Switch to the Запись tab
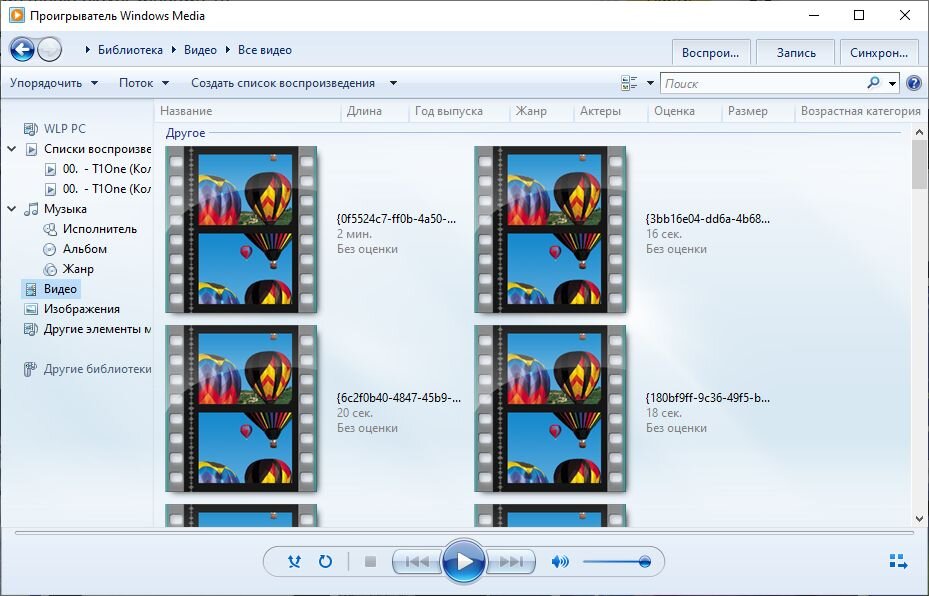Image resolution: width=929 pixels, height=596 pixels. pyautogui.click(x=796, y=53)
